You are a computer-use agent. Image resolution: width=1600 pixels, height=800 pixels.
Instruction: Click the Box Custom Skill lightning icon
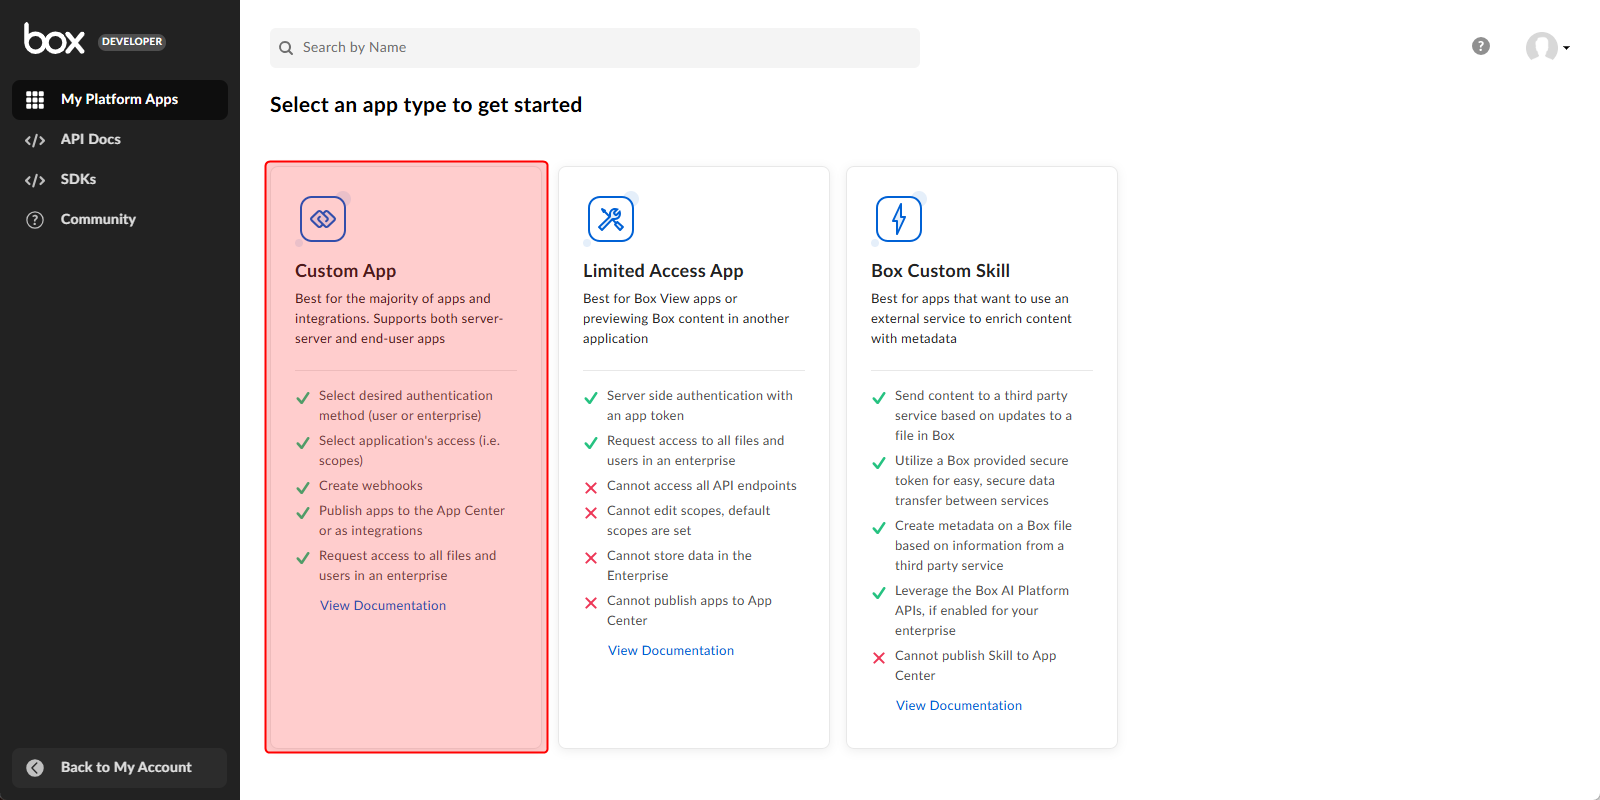coord(899,219)
